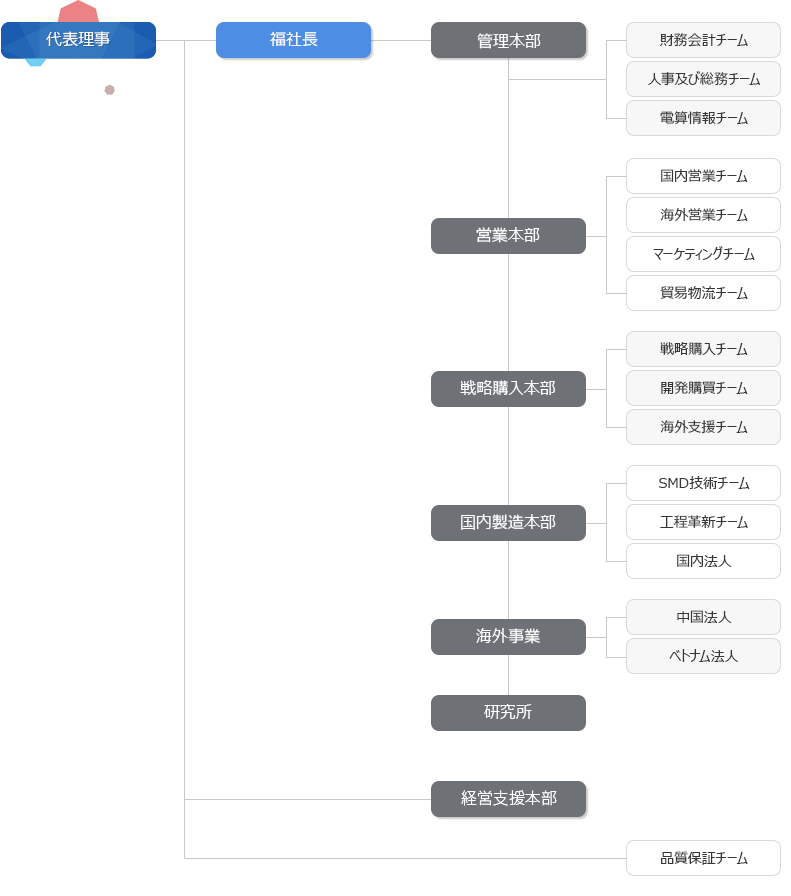
Task: Click the 品質保証チーム box
Action: 703,858
